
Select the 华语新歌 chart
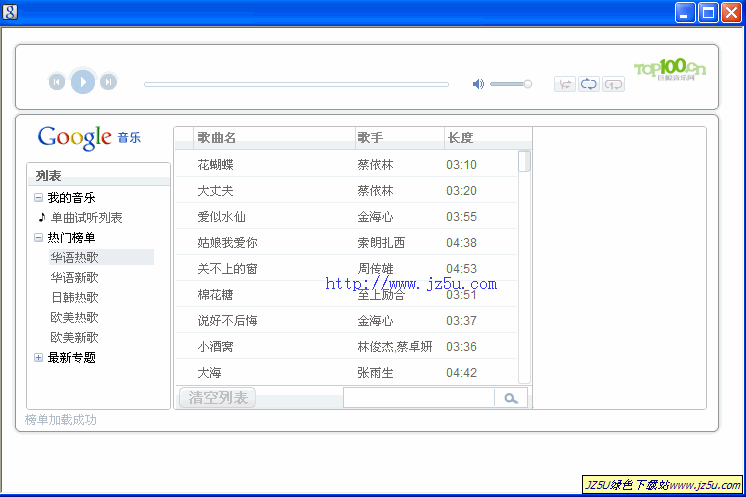[74, 277]
